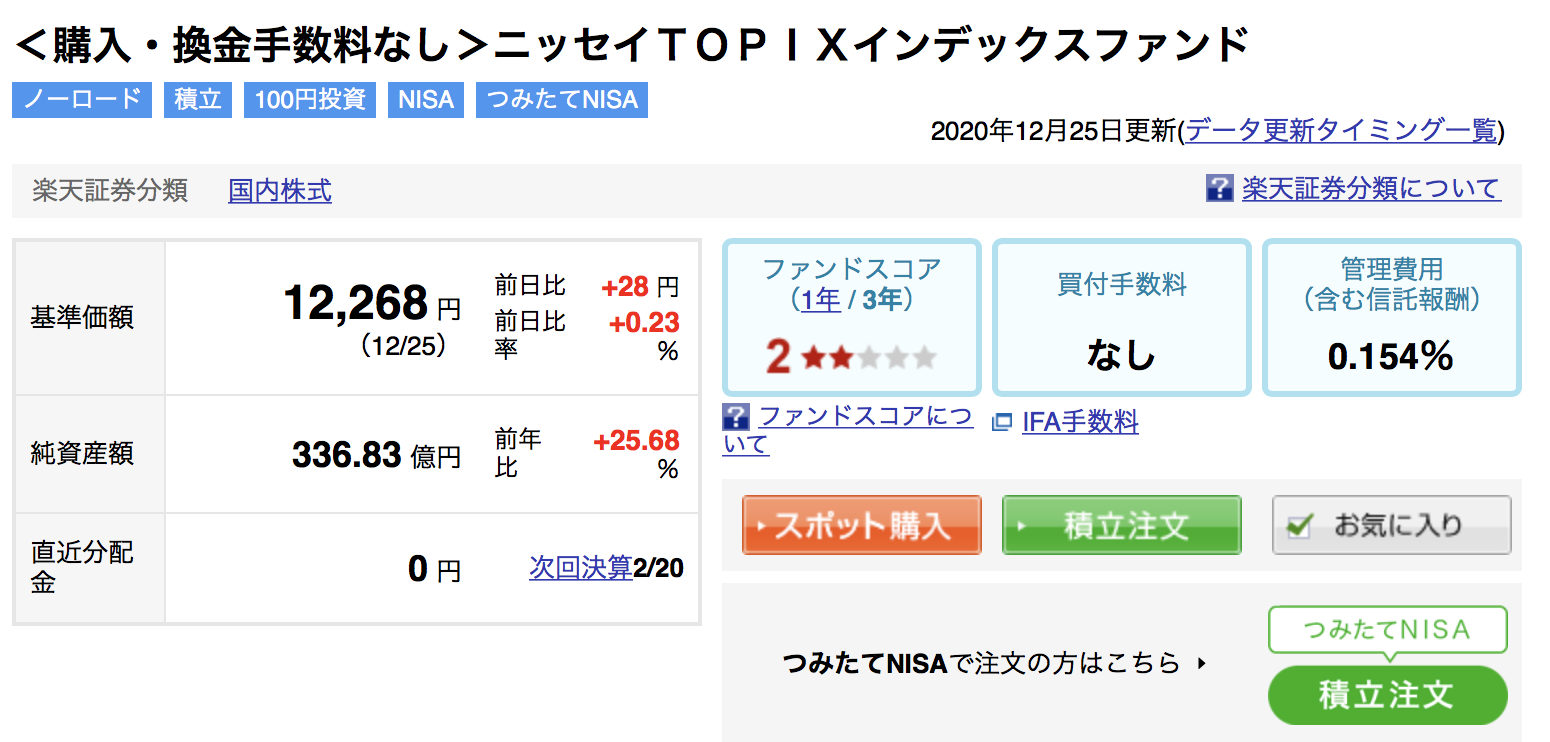Click the checkmark icon on お気に入り button
The width and height of the screenshot is (1550, 742).
(1299, 527)
